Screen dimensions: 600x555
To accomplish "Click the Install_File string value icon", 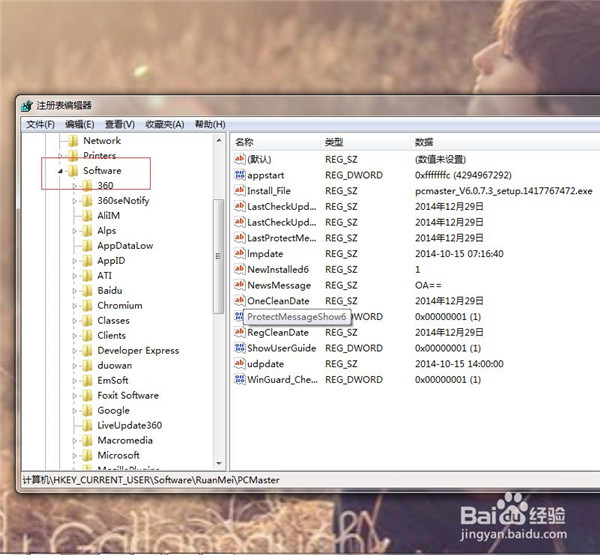I will (x=240, y=191).
